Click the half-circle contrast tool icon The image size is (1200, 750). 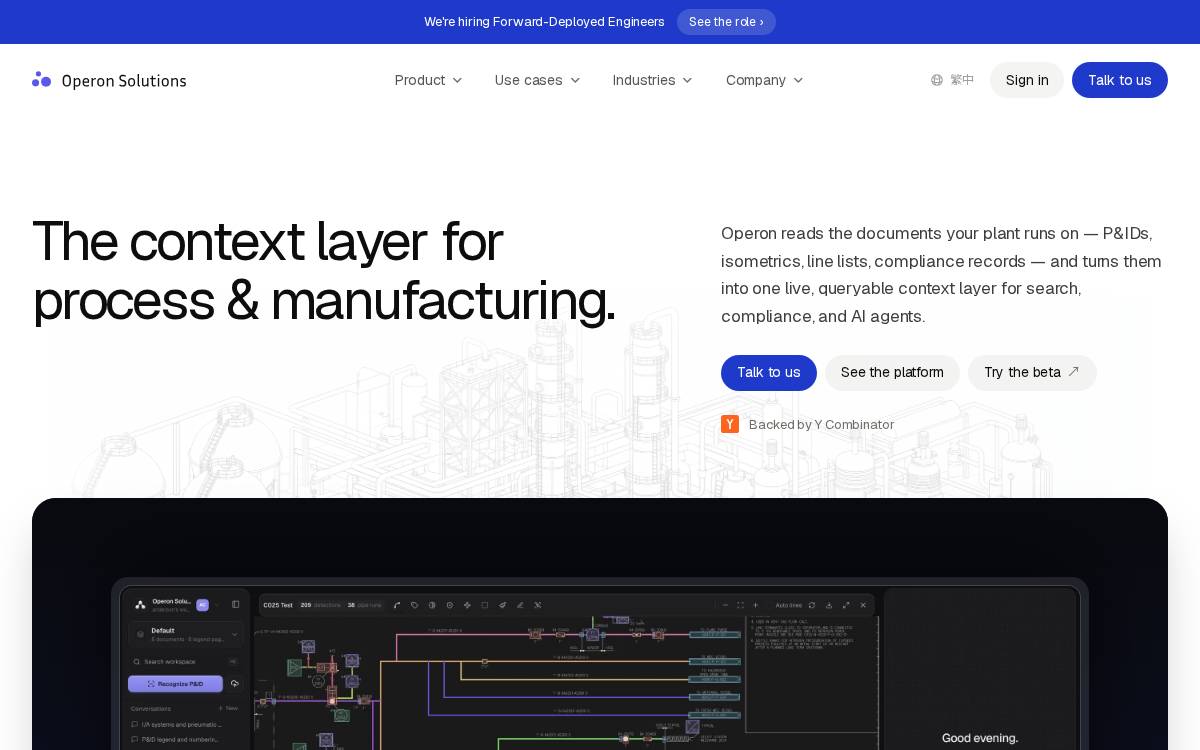click(432, 605)
